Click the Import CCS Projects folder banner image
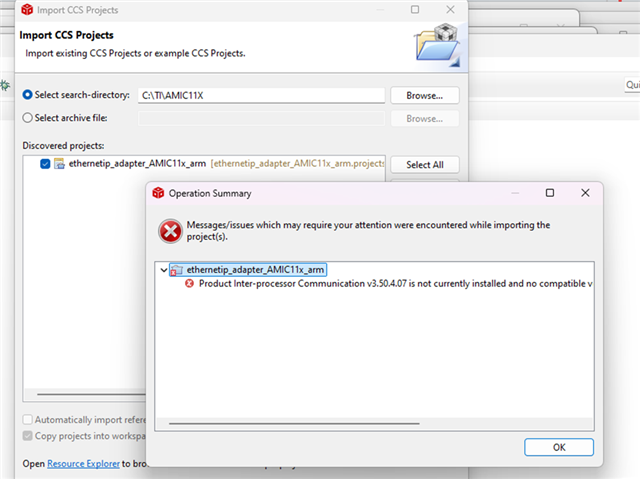 [x=438, y=46]
